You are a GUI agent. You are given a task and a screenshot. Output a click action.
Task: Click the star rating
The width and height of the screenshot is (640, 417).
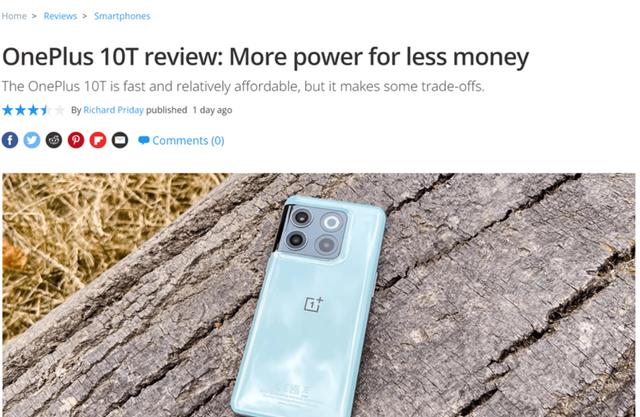point(33,110)
